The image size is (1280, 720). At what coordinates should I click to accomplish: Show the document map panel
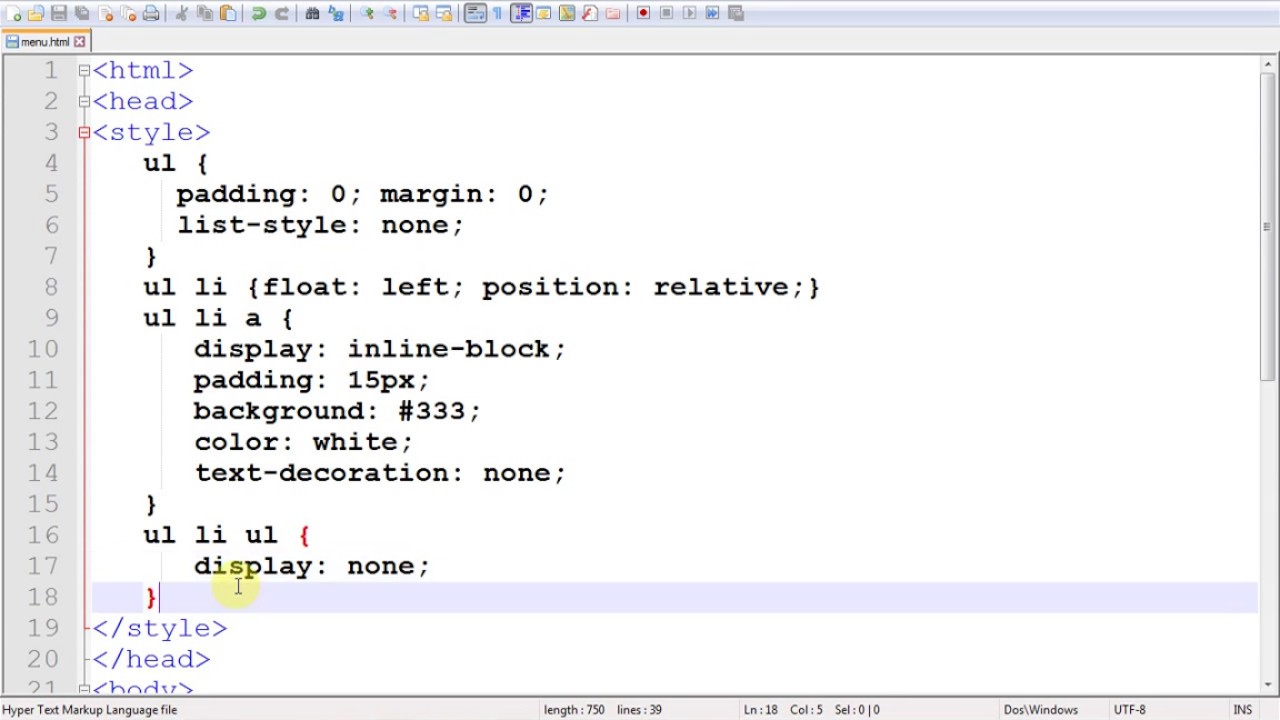(567, 13)
